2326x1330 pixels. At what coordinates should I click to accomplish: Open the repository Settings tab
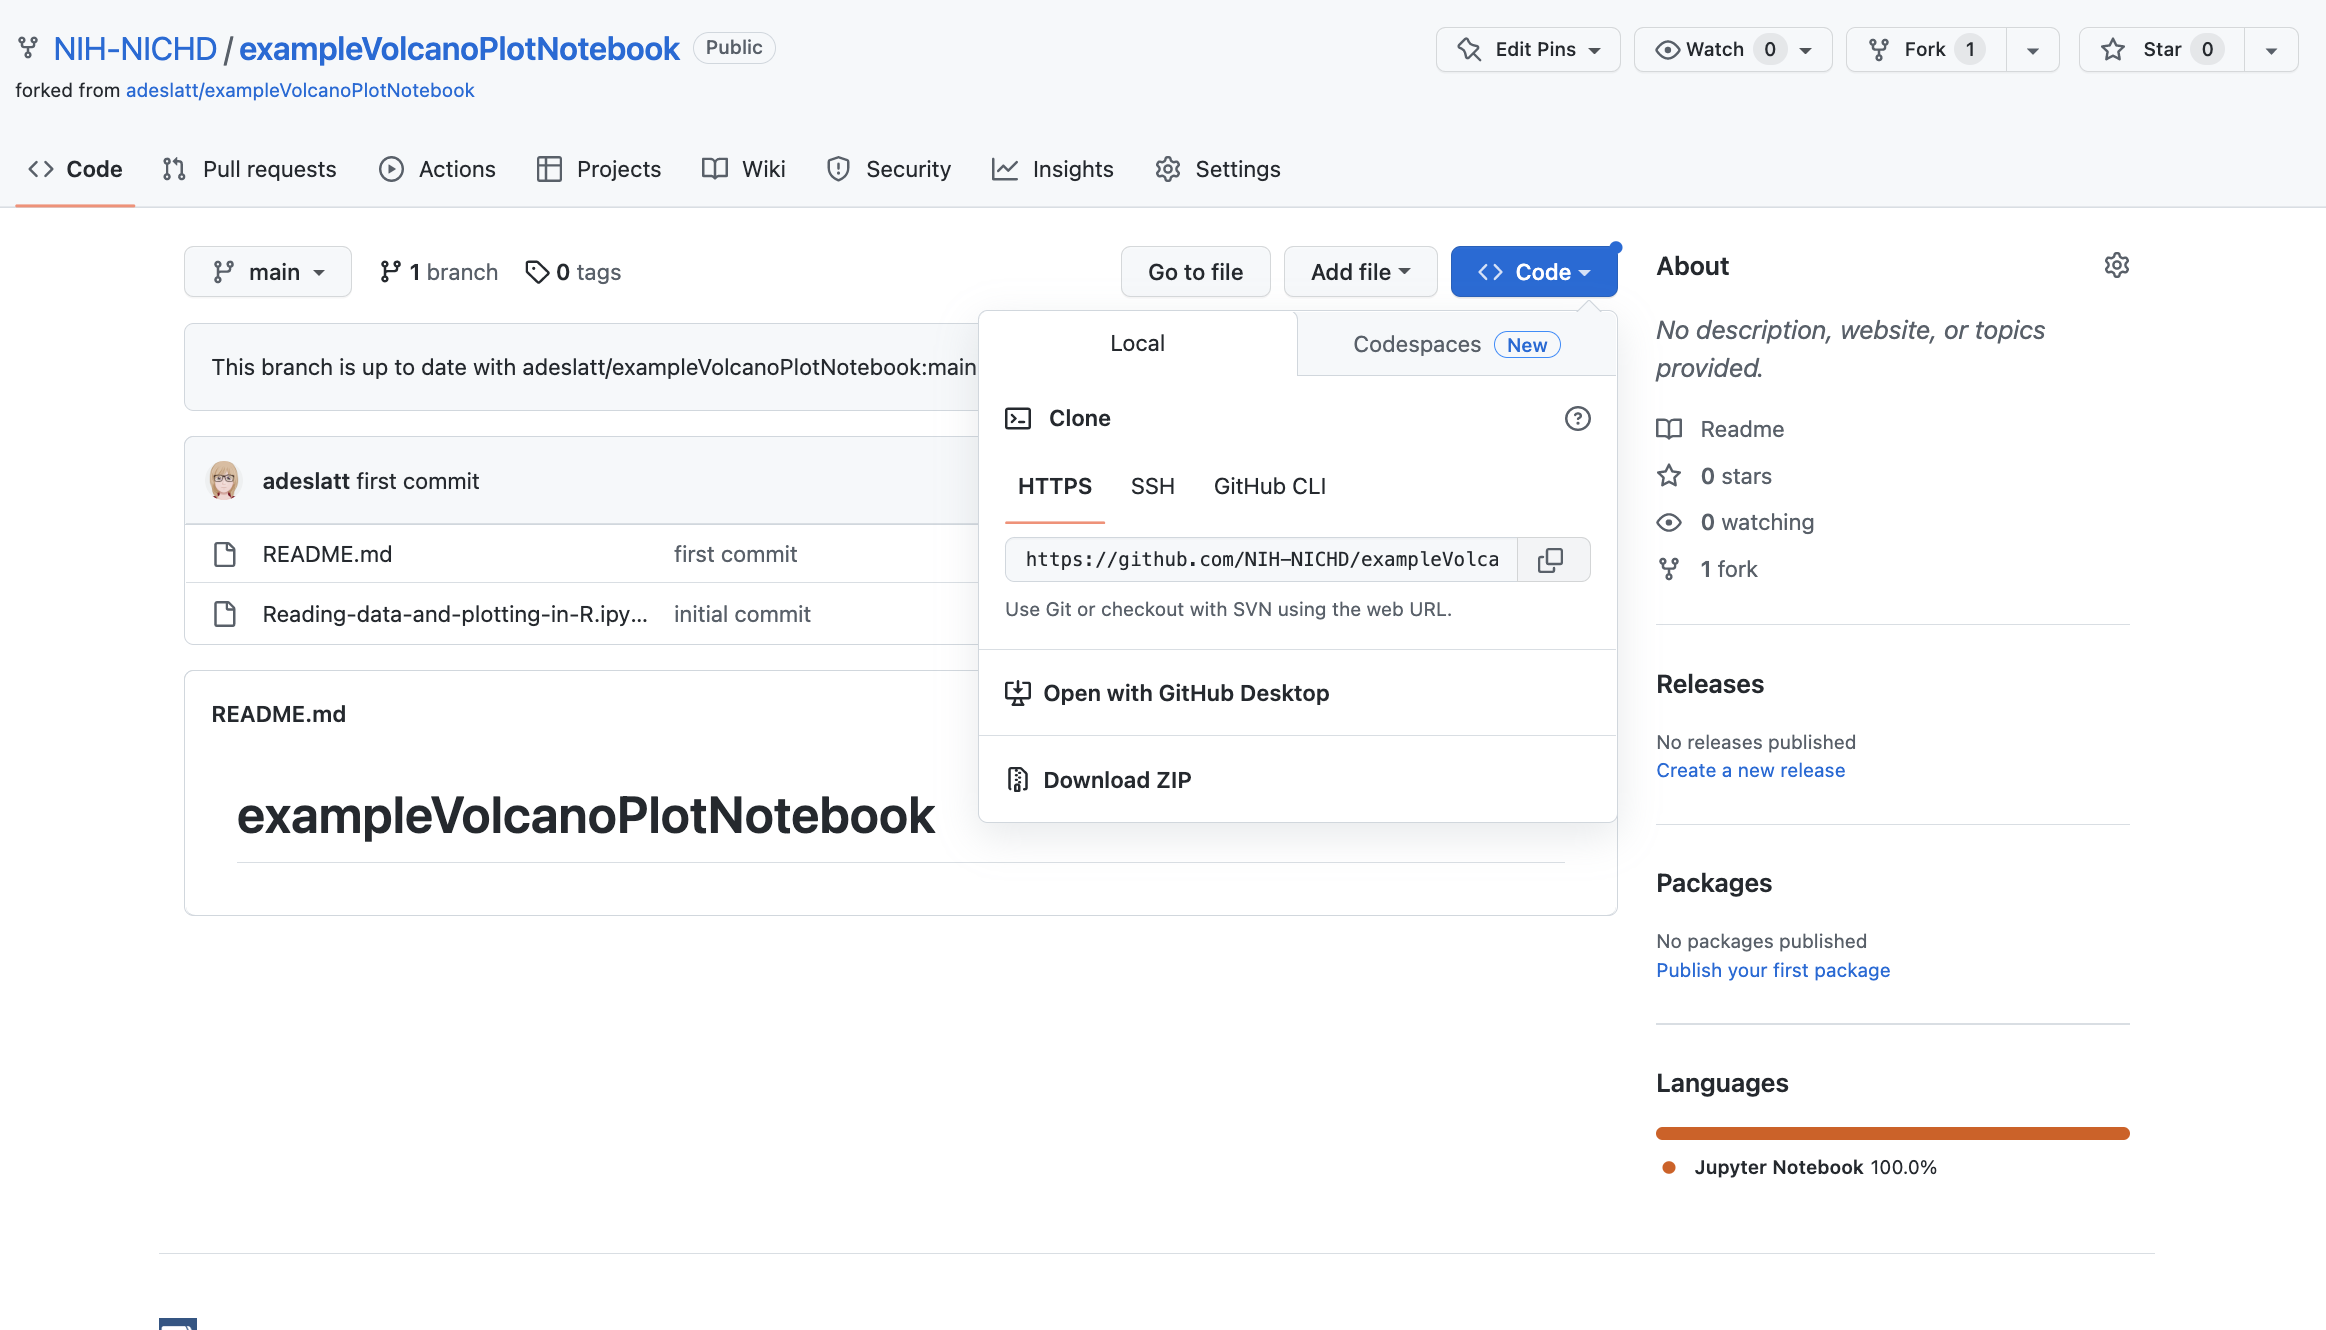click(x=1218, y=169)
